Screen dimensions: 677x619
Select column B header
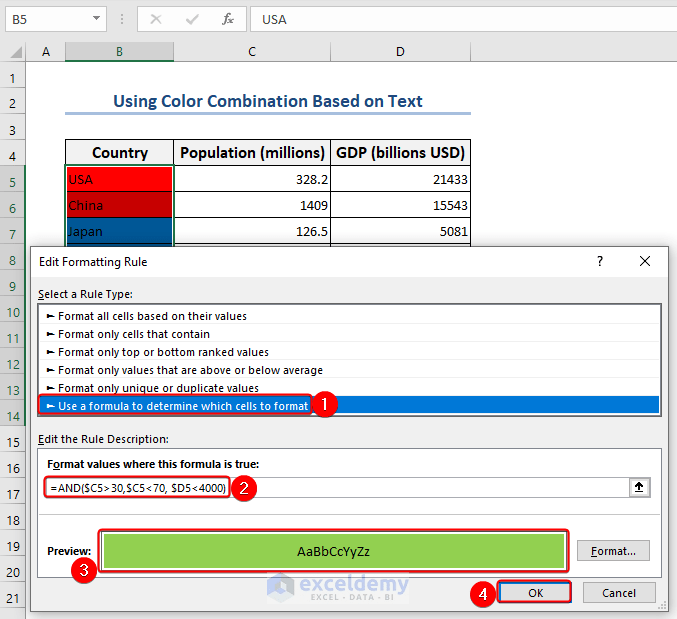120,52
